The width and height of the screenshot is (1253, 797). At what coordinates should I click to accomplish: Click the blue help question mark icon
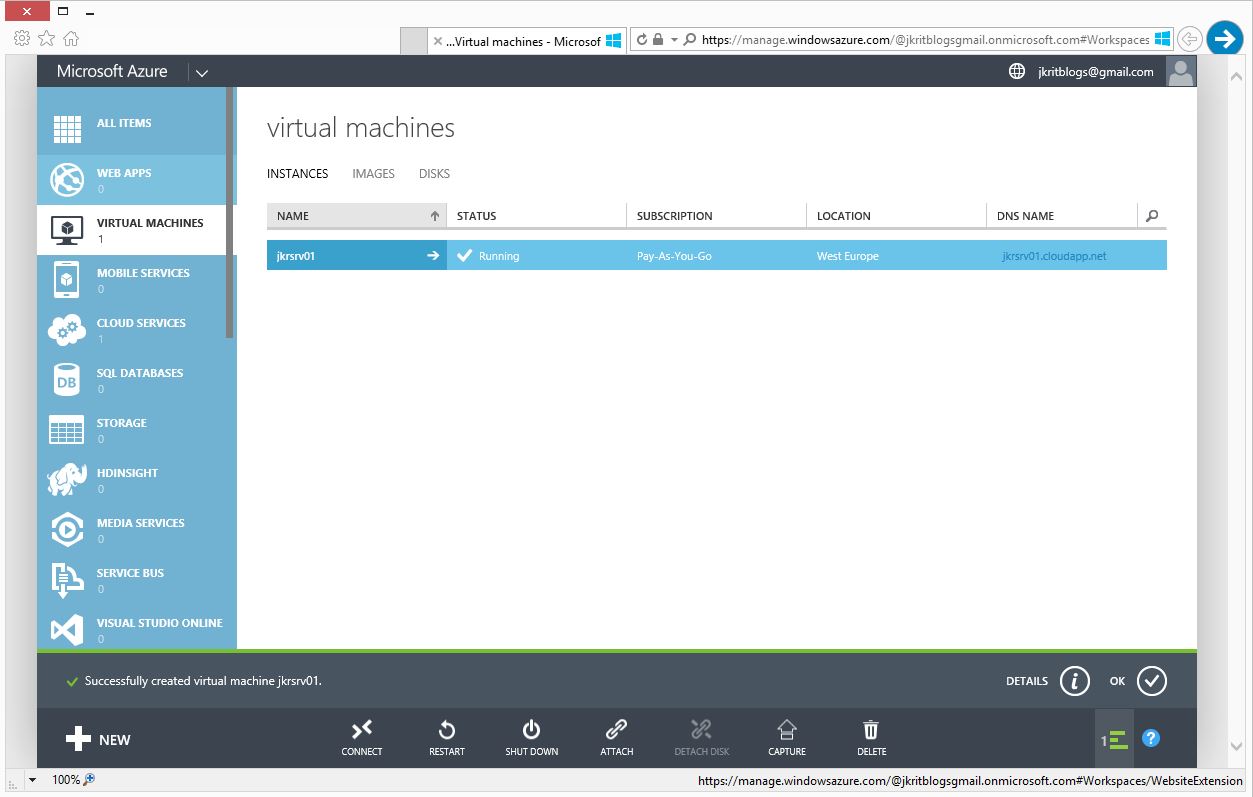tap(1151, 739)
